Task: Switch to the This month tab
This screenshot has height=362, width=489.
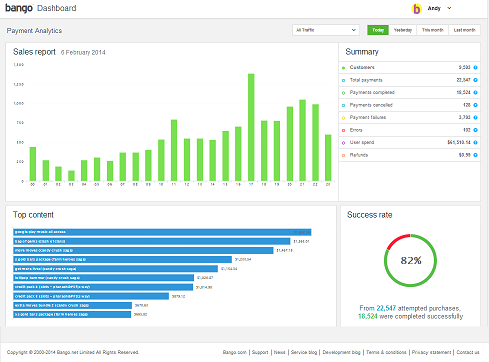Action: (432, 30)
